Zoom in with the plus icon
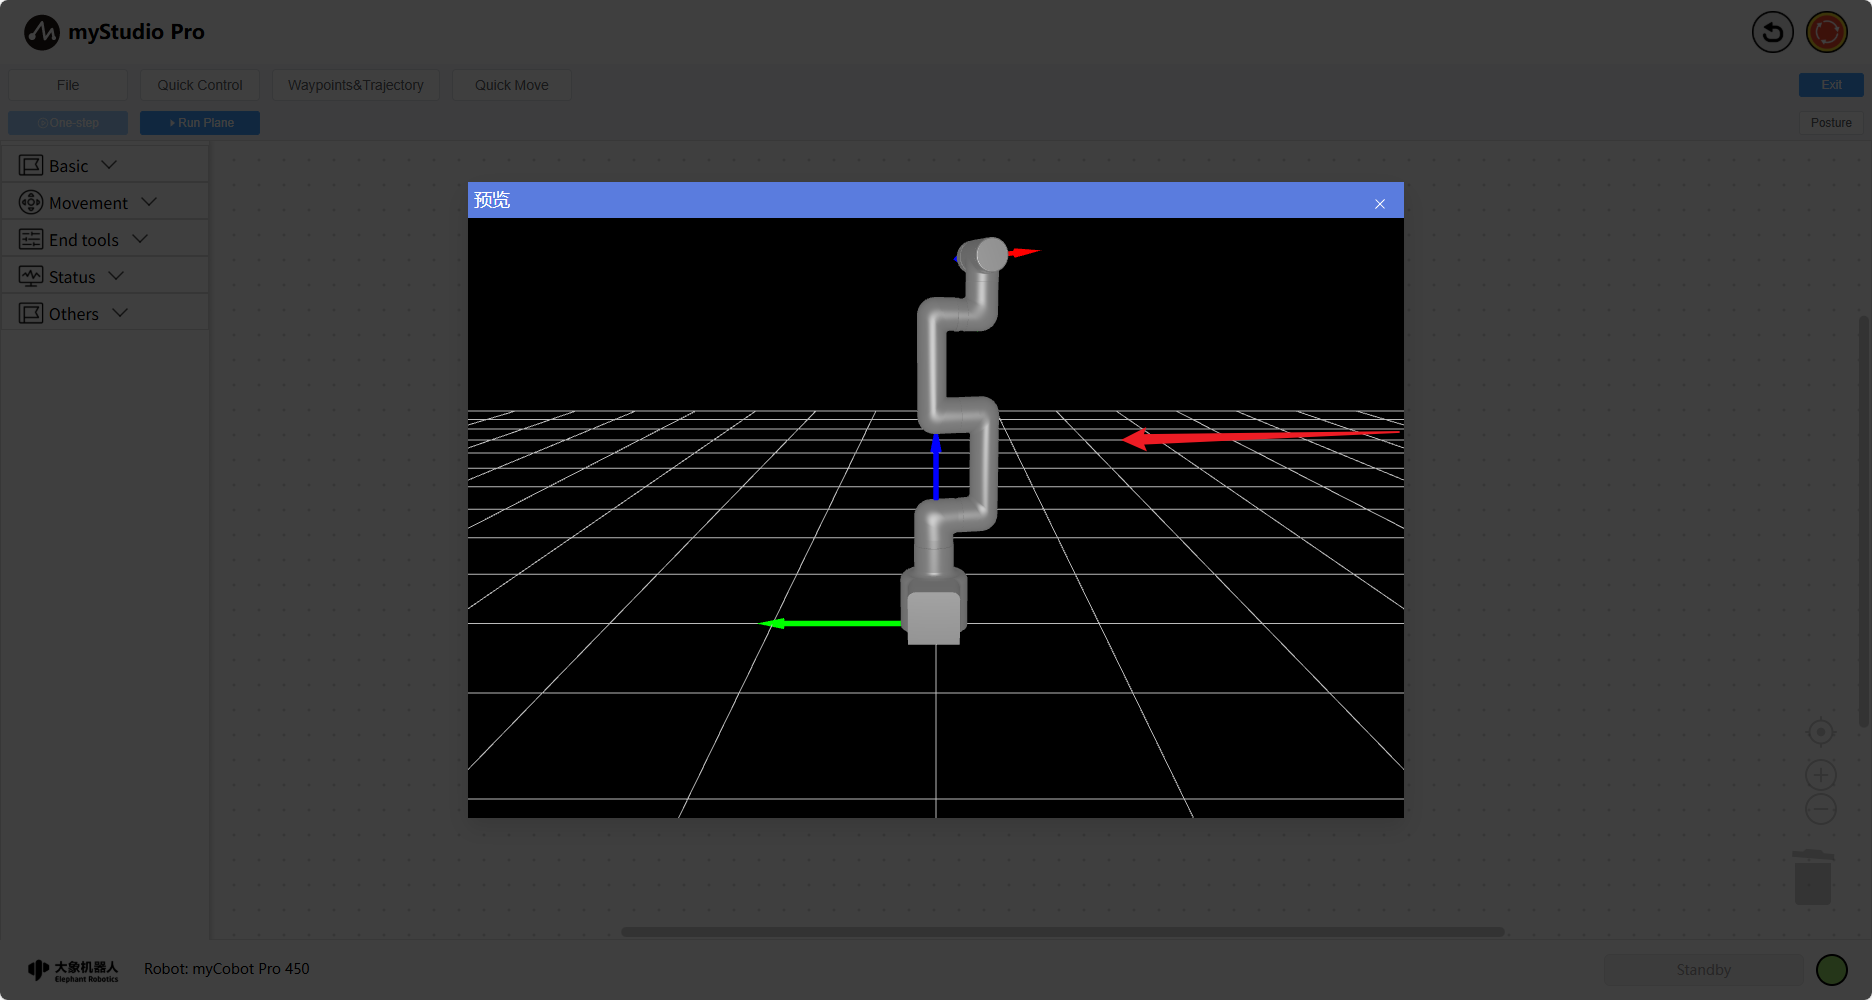1872x1000 pixels. pyautogui.click(x=1820, y=775)
